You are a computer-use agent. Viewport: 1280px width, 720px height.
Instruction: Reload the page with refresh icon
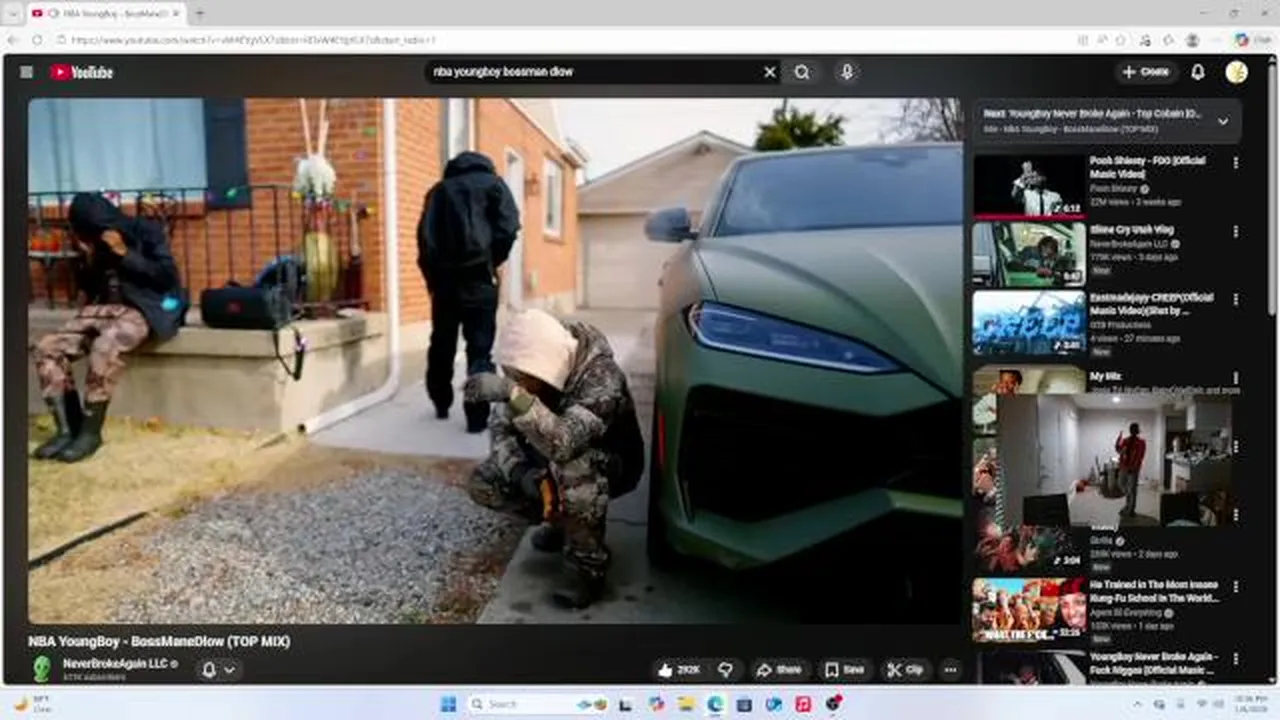click(37, 40)
